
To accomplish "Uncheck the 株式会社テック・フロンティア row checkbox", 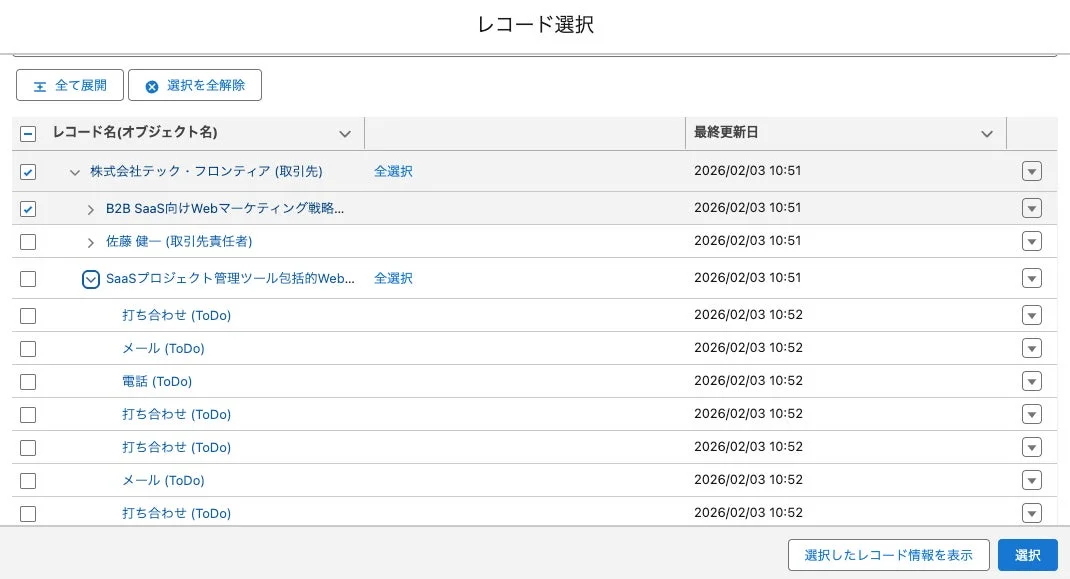I will pyautogui.click(x=28, y=172).
